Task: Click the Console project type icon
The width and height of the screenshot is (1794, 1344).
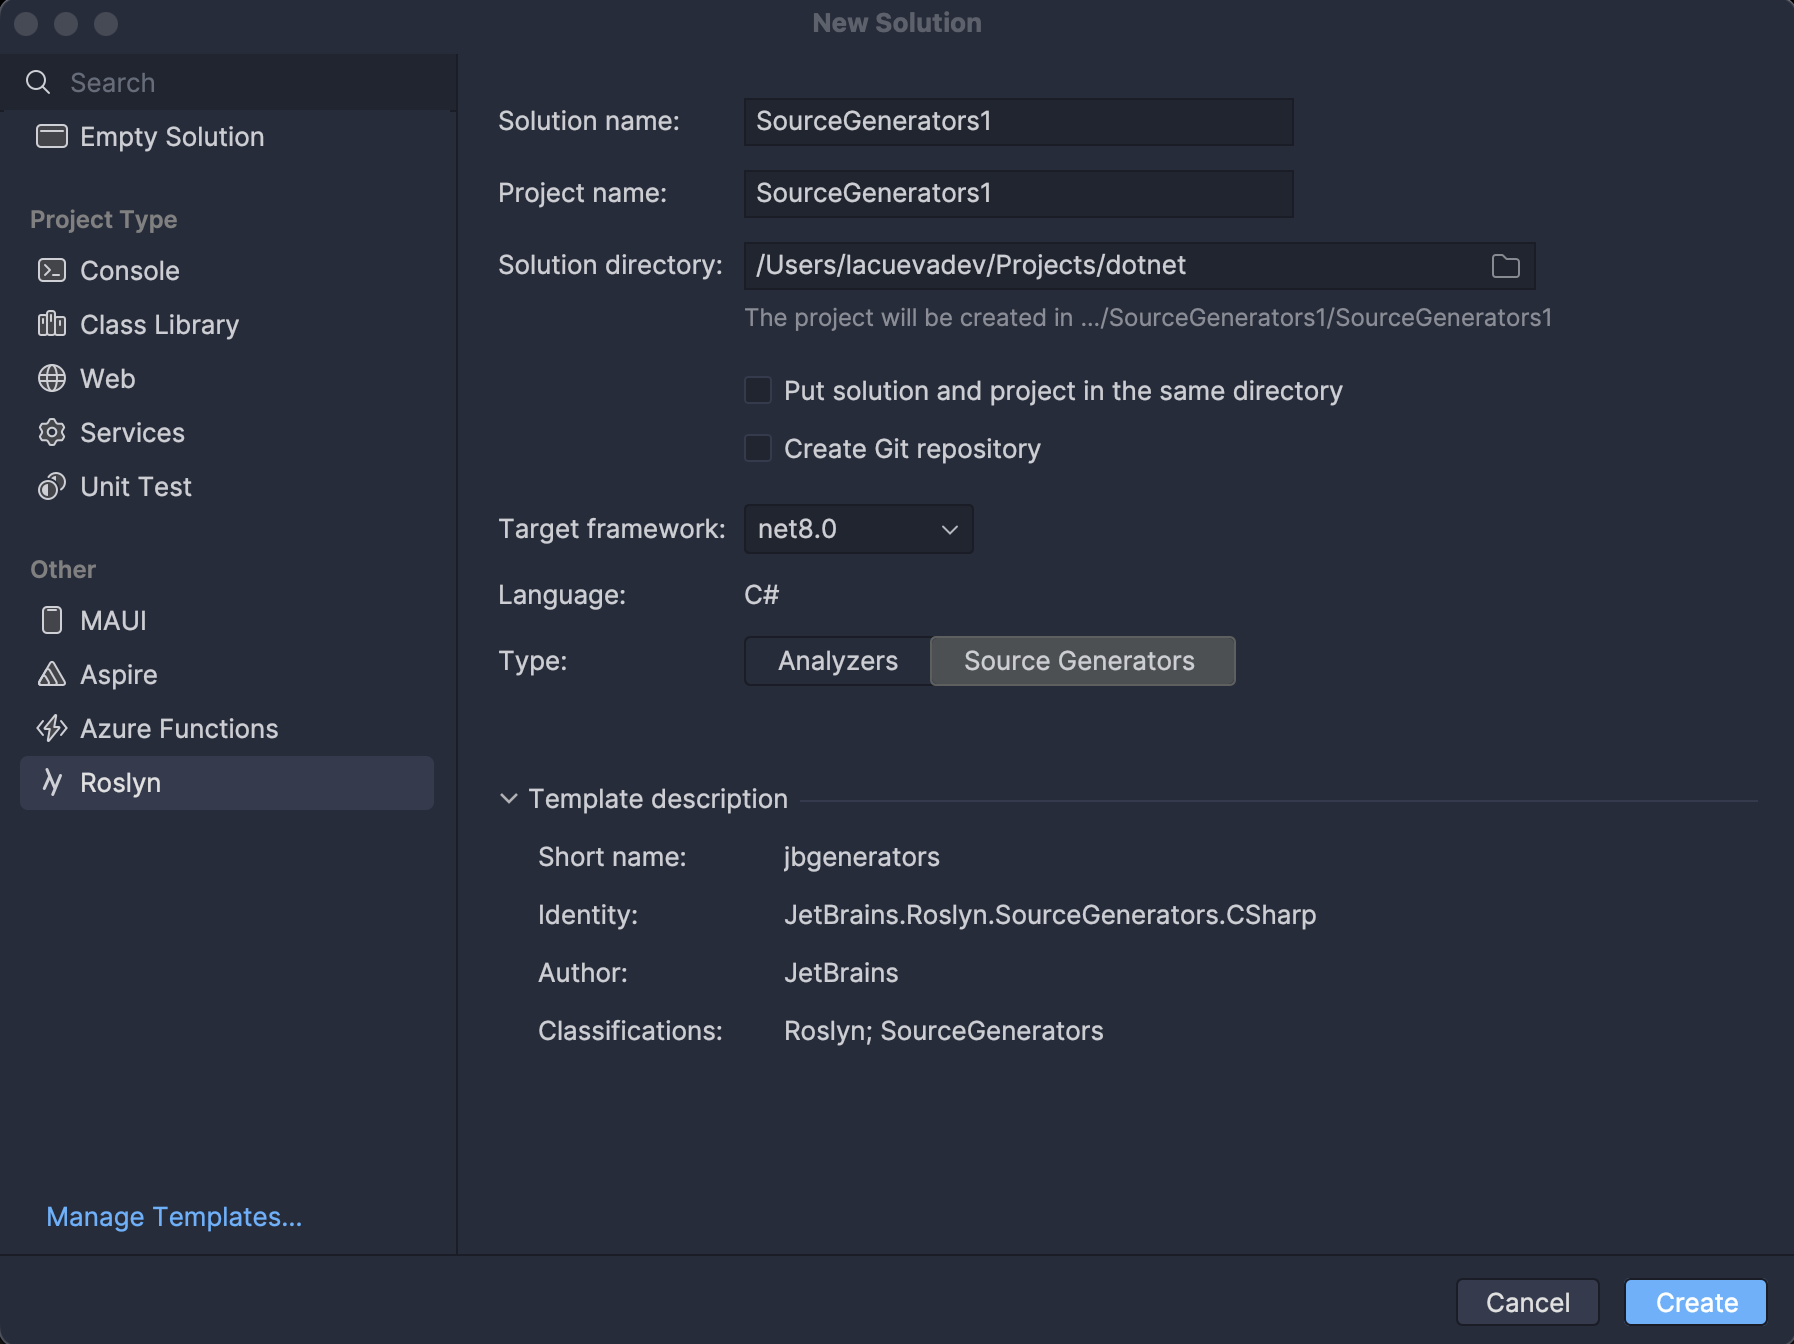Action: click(52, 271)
